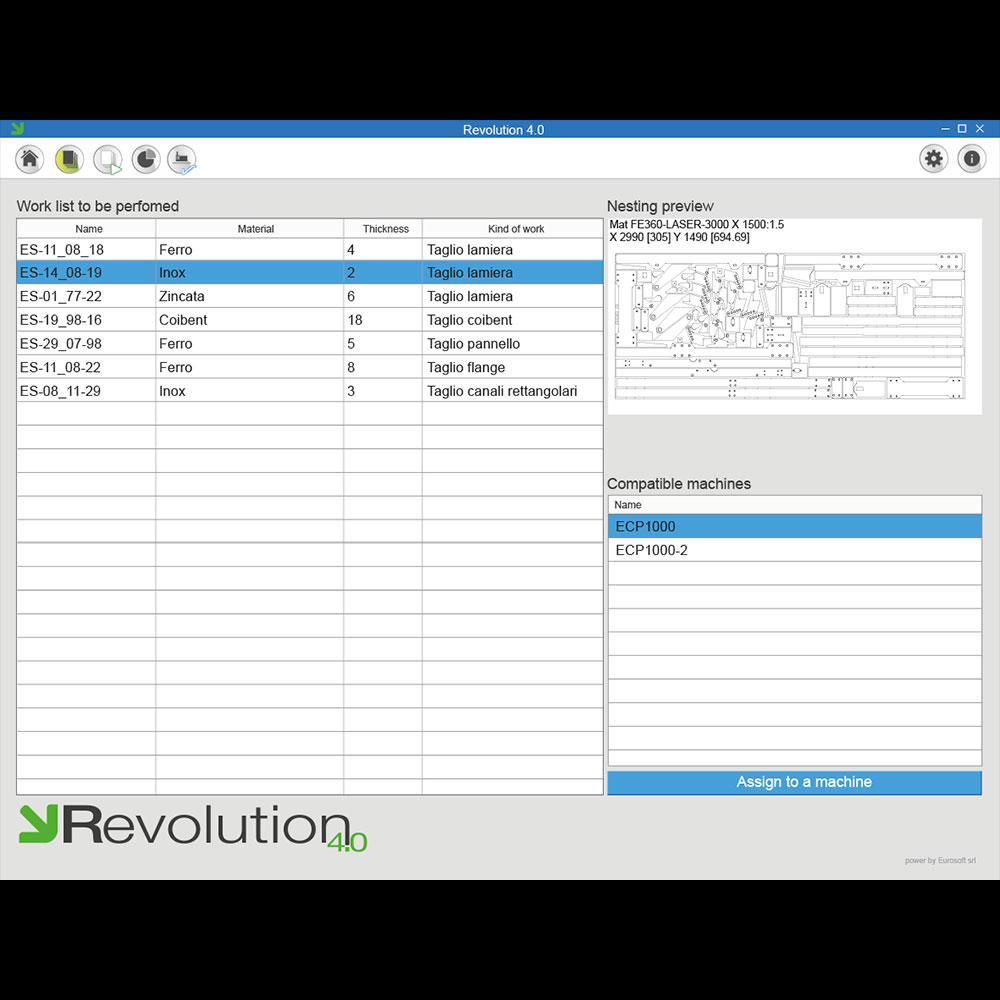Viewport: 1000px width, 1000px height.
Task: Minimize the Revolution 4.0 window
Action: pos(945,129)
